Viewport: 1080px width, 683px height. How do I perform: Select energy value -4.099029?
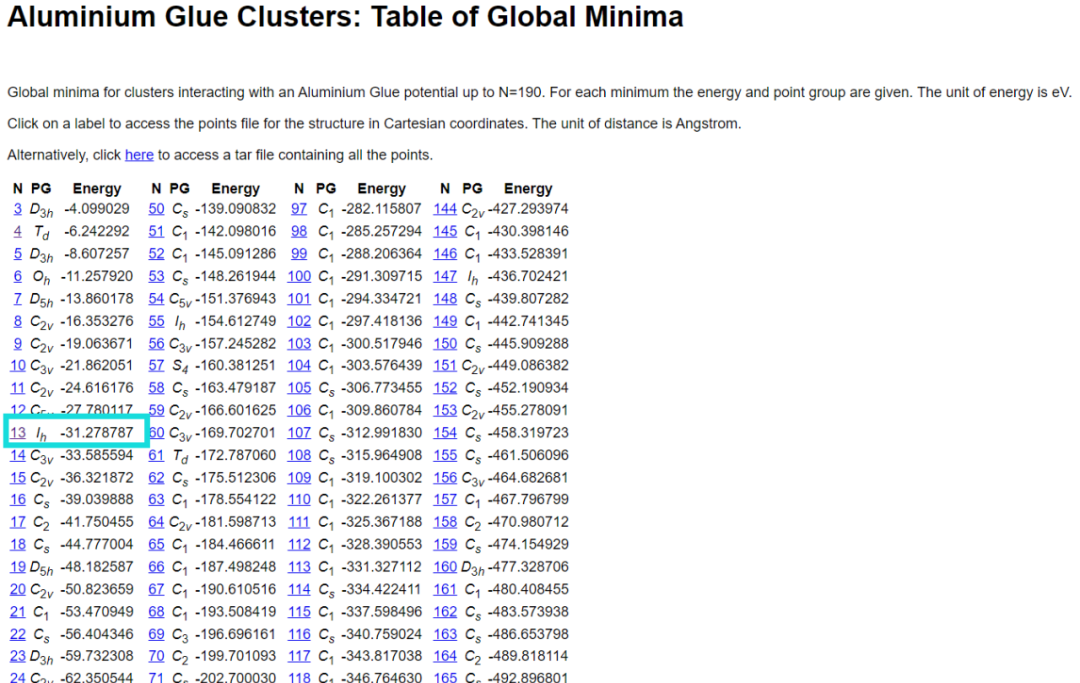click(96, 209)
